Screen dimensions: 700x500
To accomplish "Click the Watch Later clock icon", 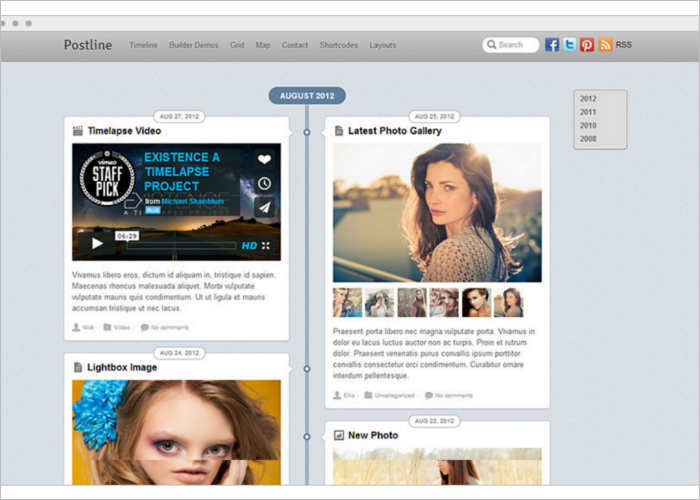I will pos(264,183).
